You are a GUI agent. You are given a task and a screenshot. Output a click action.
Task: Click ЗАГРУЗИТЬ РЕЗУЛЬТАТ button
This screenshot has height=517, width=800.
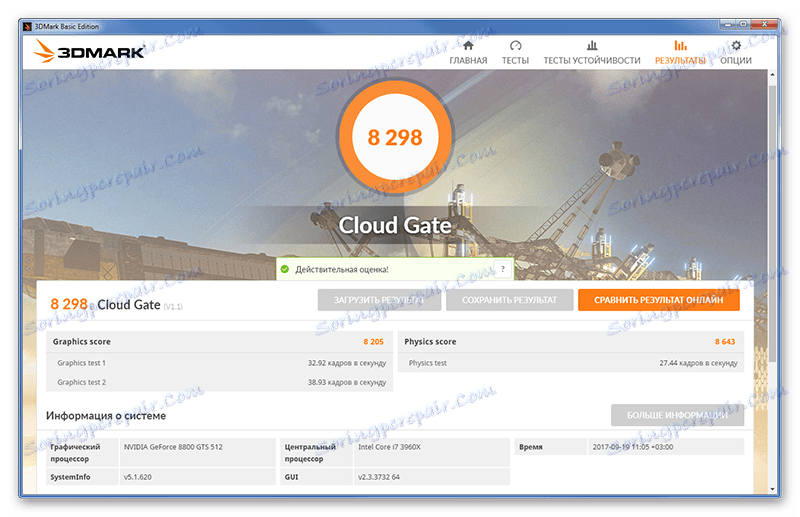coord(379,300)
